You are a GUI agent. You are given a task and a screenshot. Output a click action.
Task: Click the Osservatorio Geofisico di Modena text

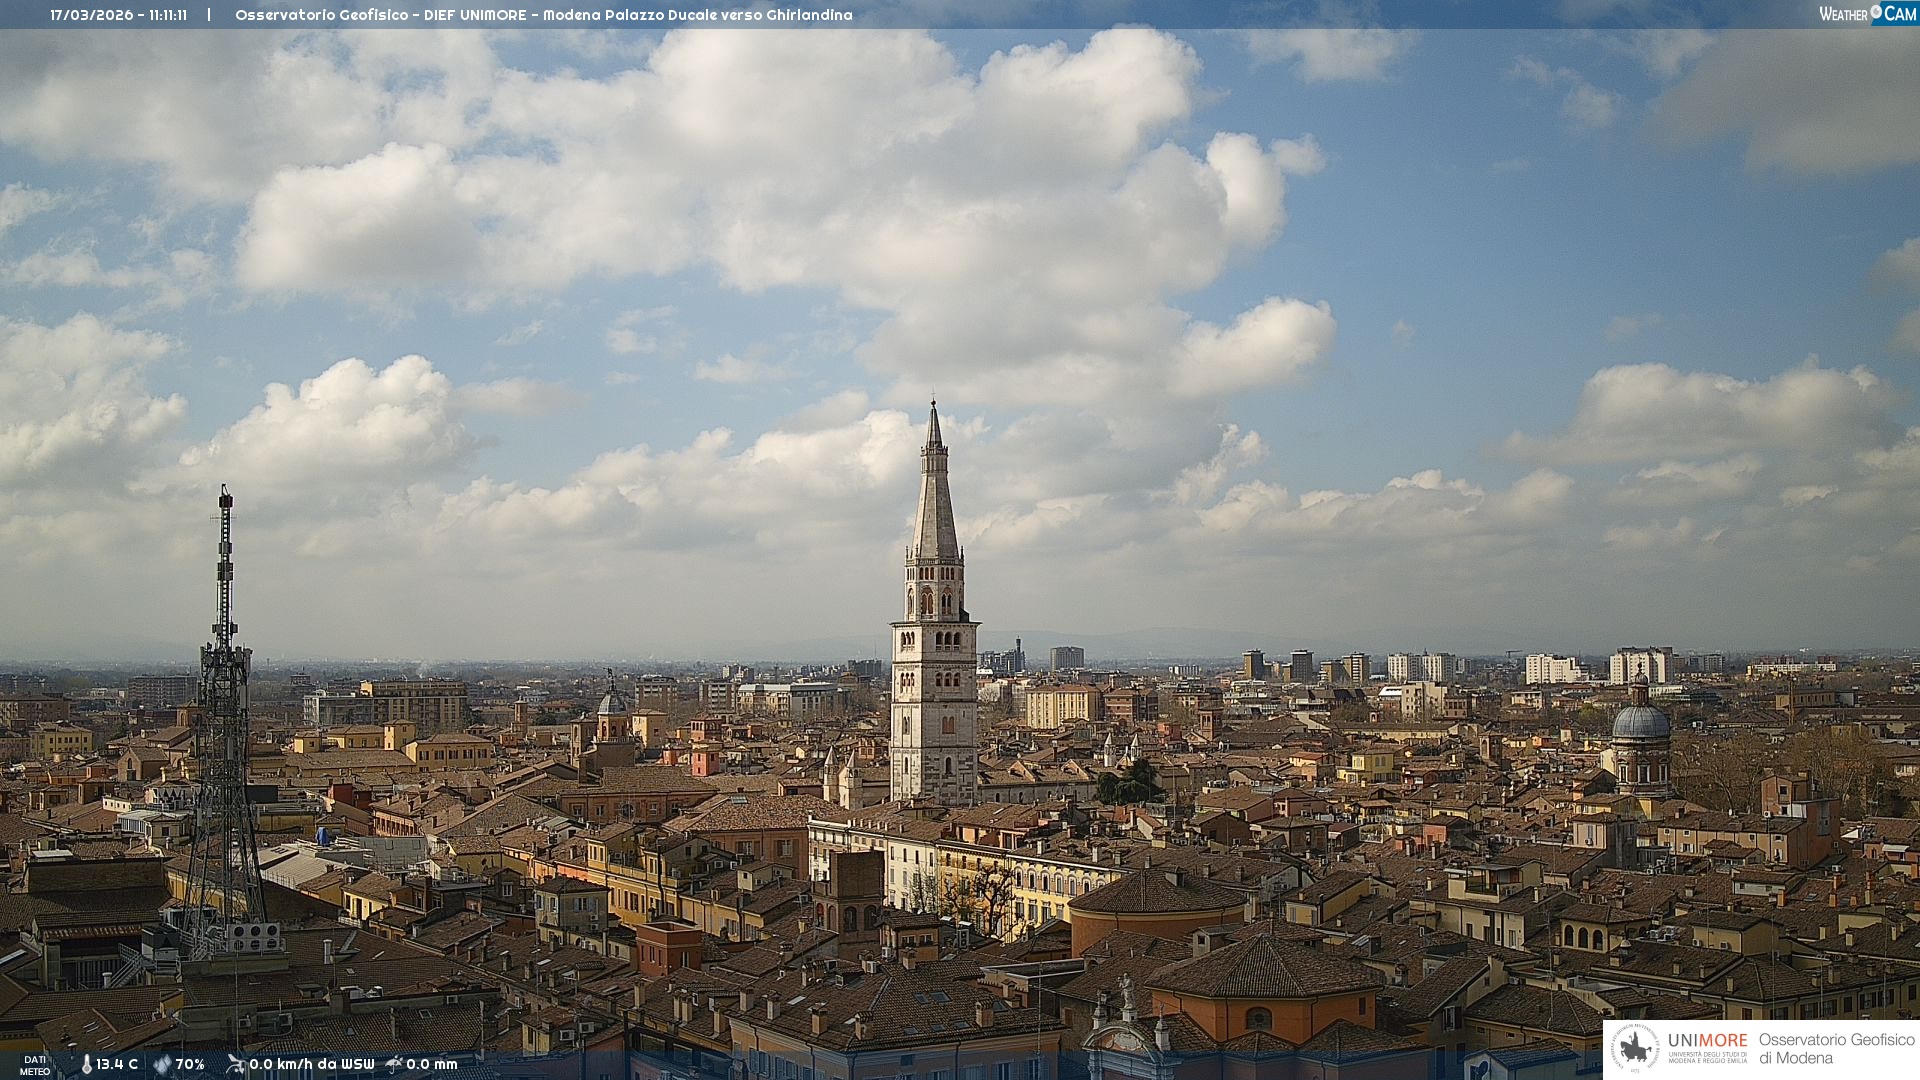coord(1836,1049)
